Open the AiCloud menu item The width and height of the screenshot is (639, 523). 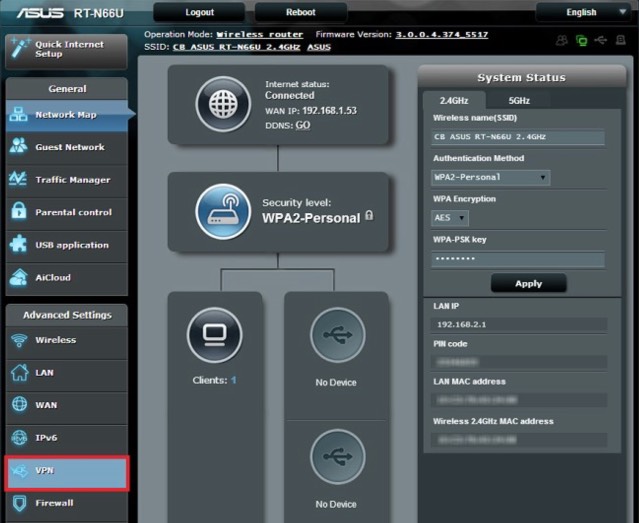pos(67,278)
